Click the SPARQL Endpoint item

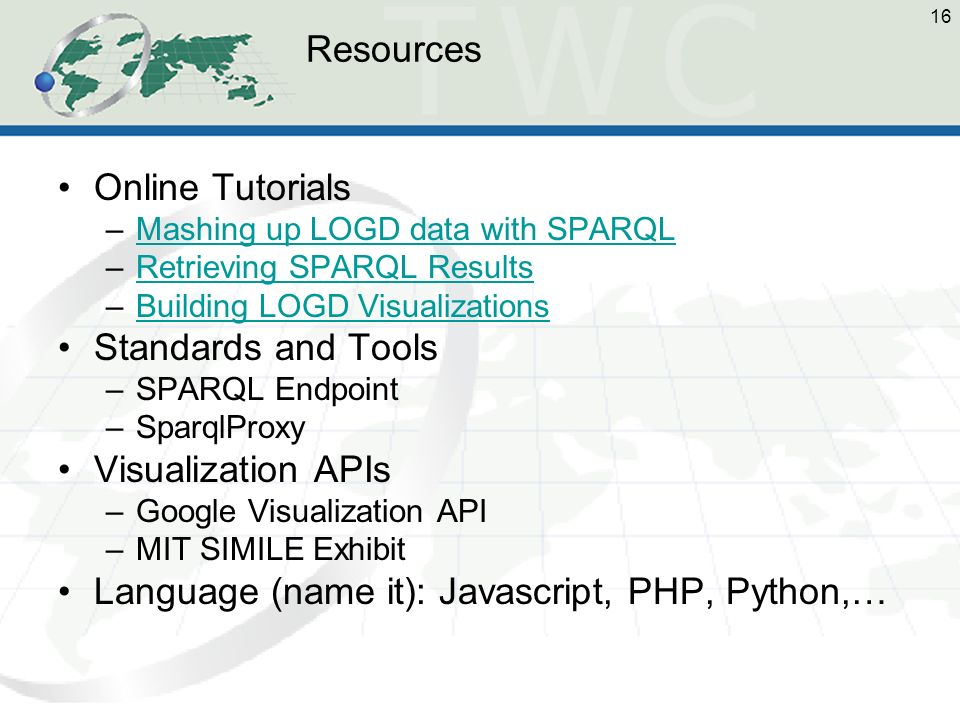pos(267,389)
